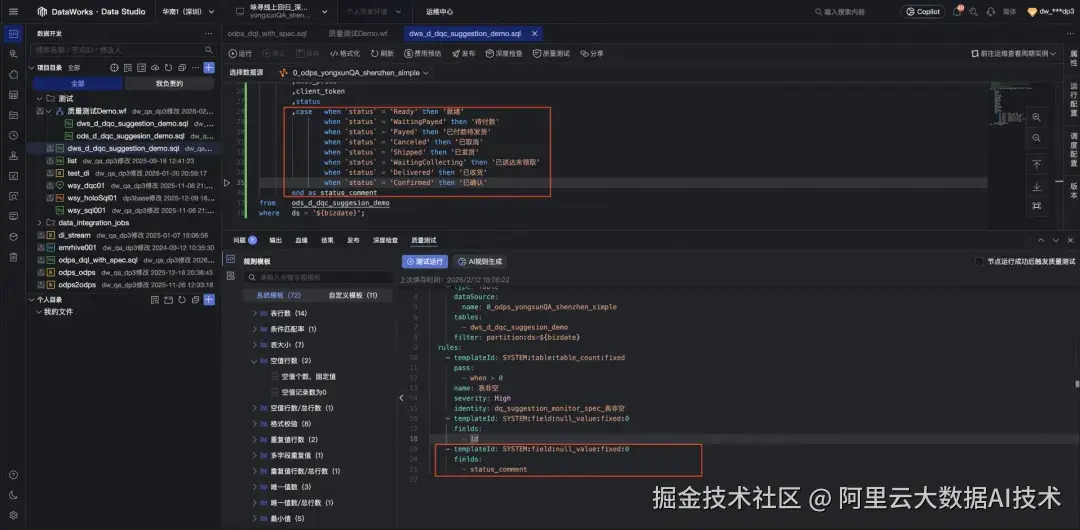
Task: Click the fit-to-screen icon below arrows
Action: click(1037, 205)
